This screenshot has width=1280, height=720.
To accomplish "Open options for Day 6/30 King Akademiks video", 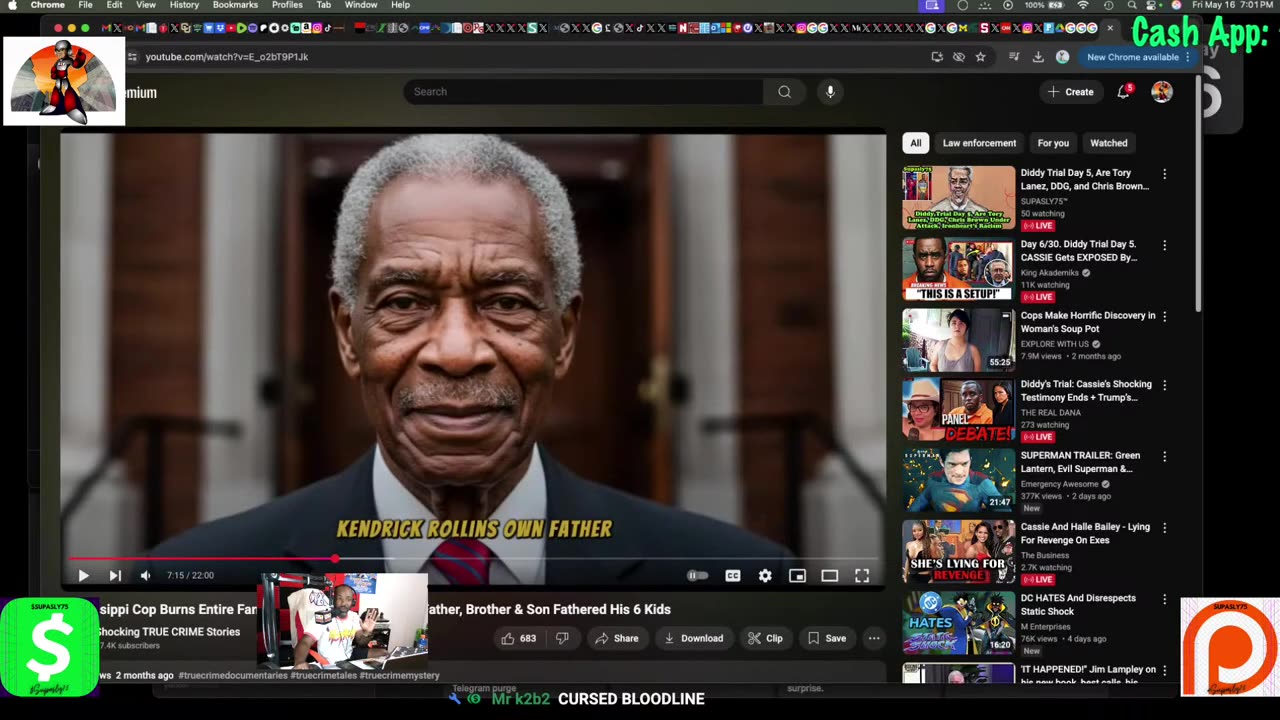I will pos(1164,245).
